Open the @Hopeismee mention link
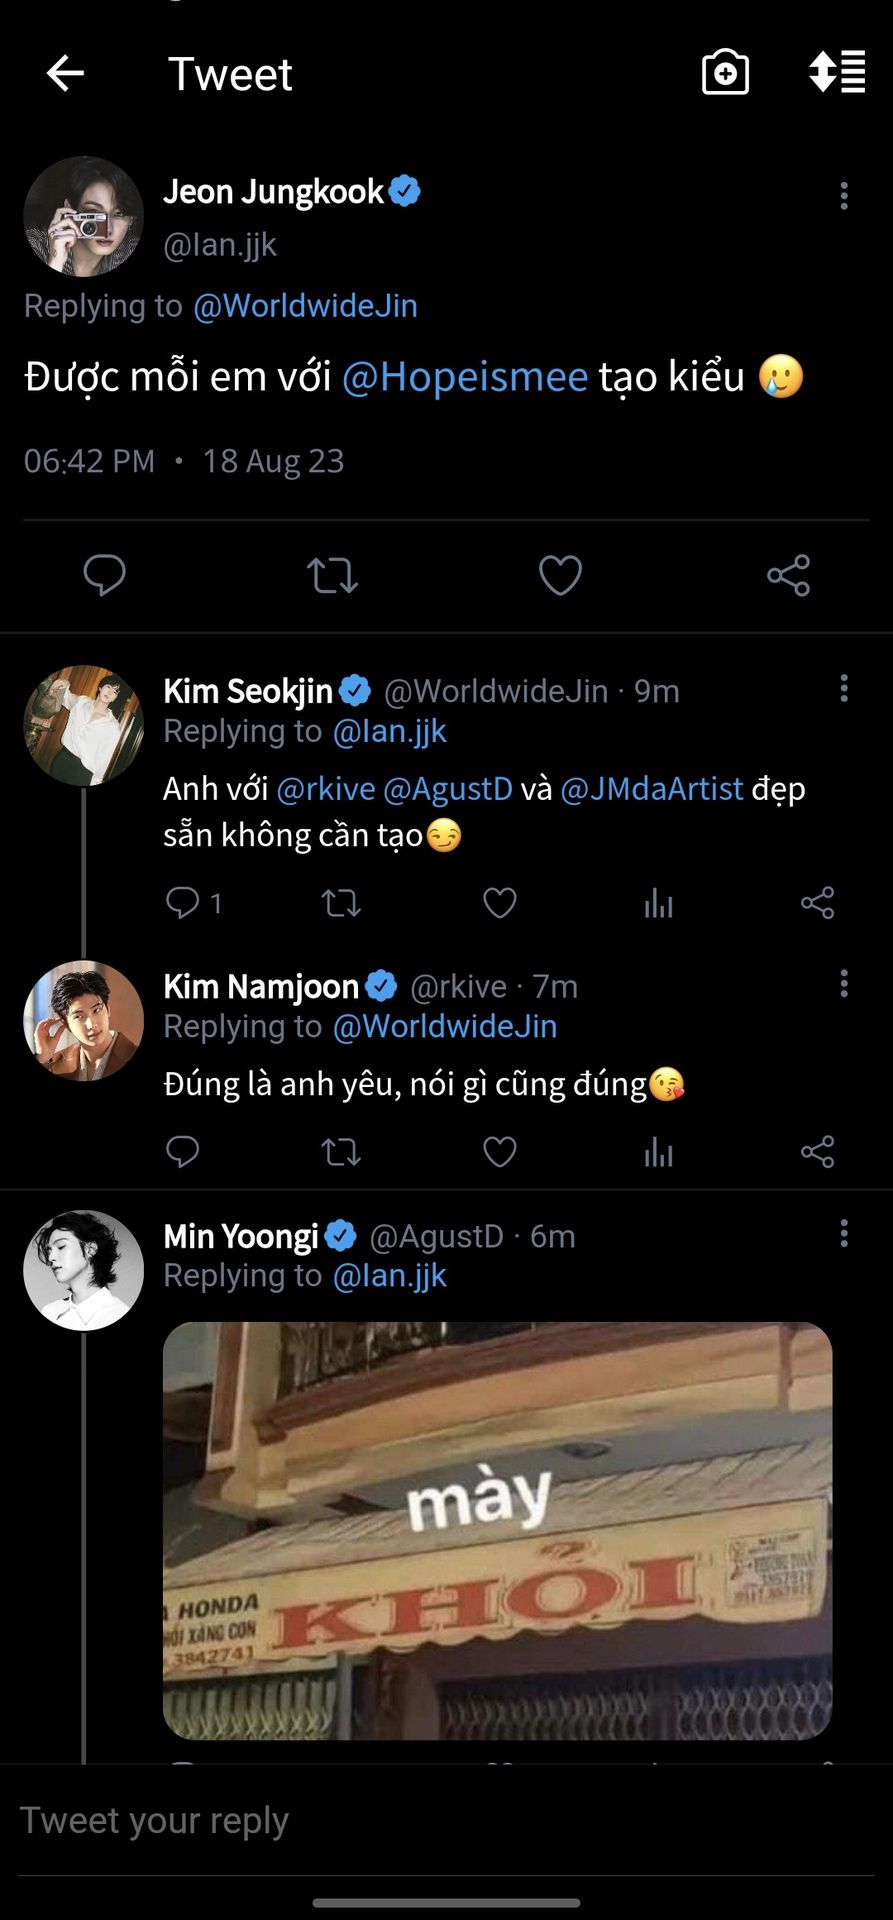The image size is (893, 1920). tap(465, 377)
